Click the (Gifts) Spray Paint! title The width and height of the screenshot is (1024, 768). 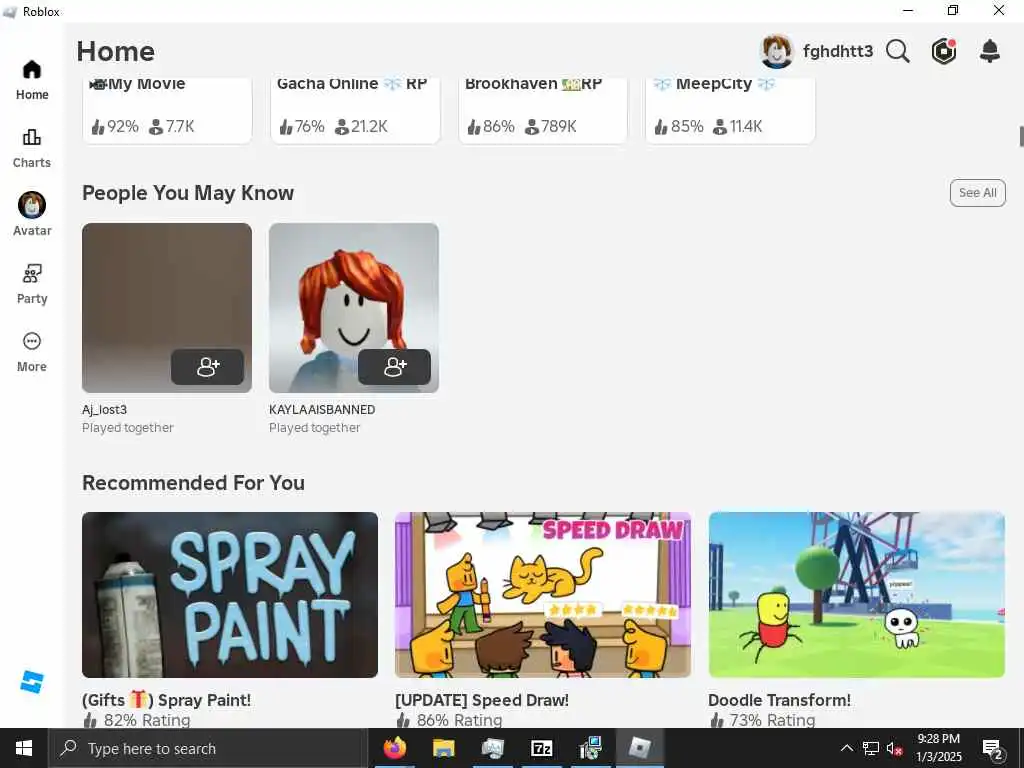(x=167, y=700)
